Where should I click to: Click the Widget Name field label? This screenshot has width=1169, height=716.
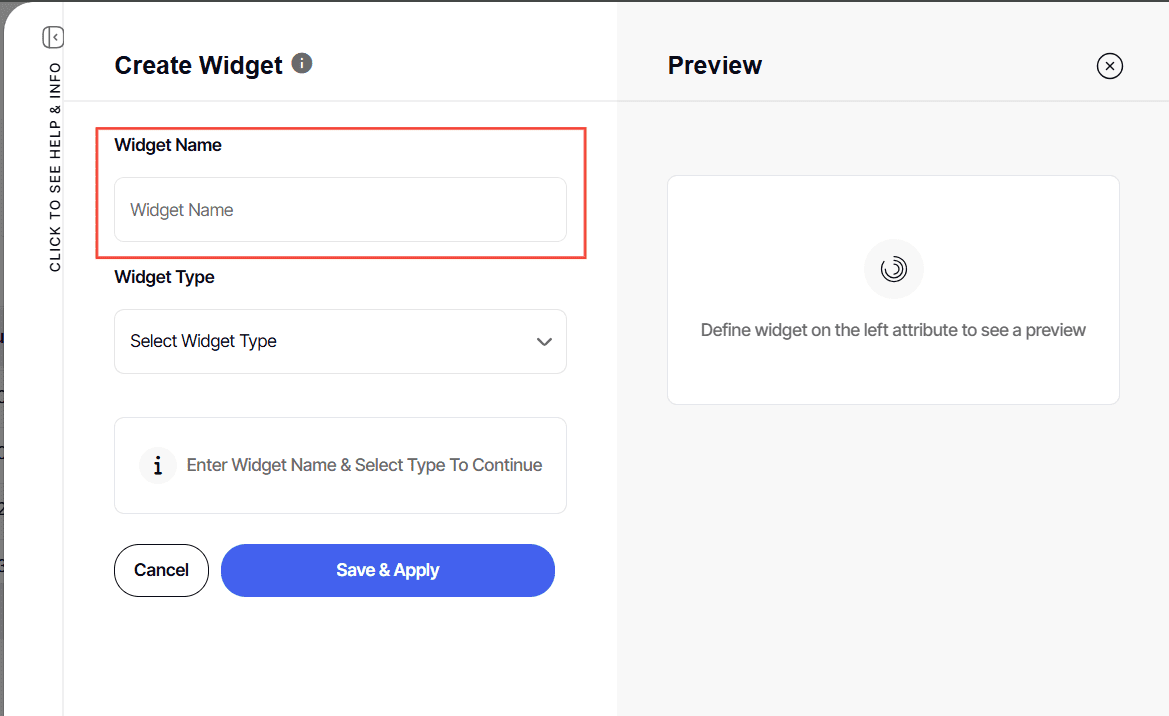coord(168,145)
